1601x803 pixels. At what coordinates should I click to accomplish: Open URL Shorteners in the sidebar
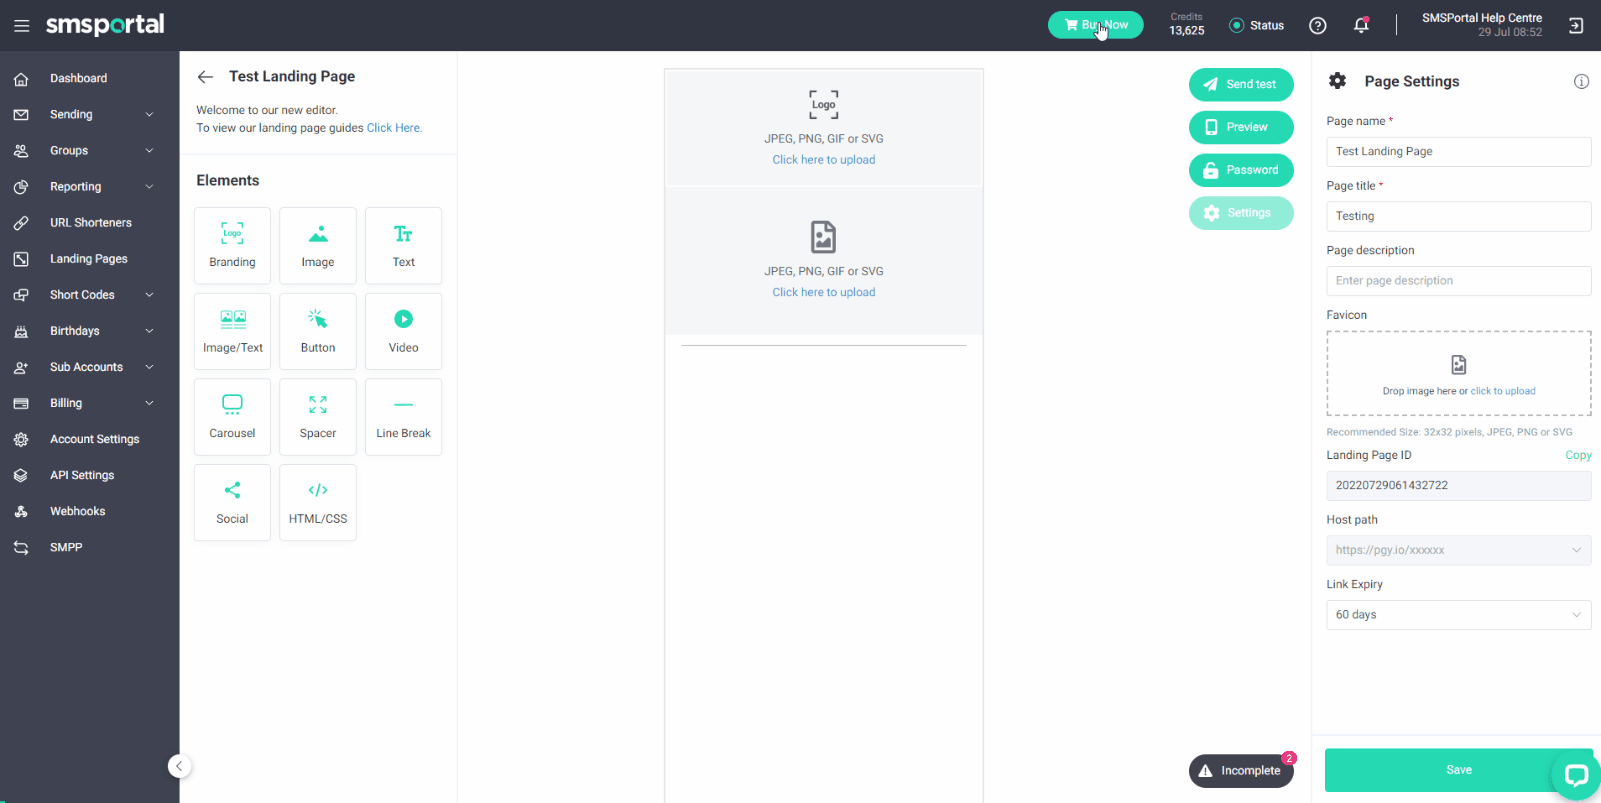[x=89, y=222]
